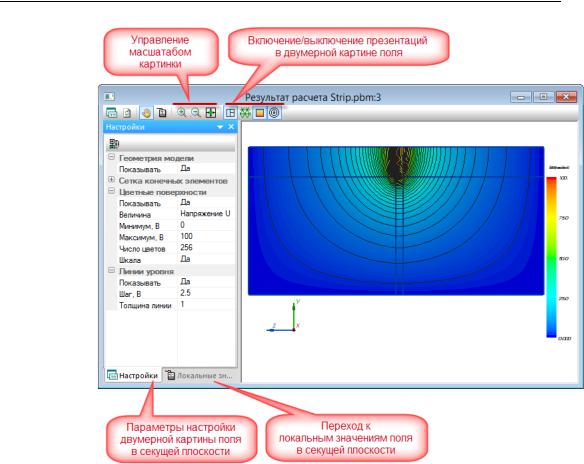
Task: Click the application icon in title bar
Action: coord(110,97)
